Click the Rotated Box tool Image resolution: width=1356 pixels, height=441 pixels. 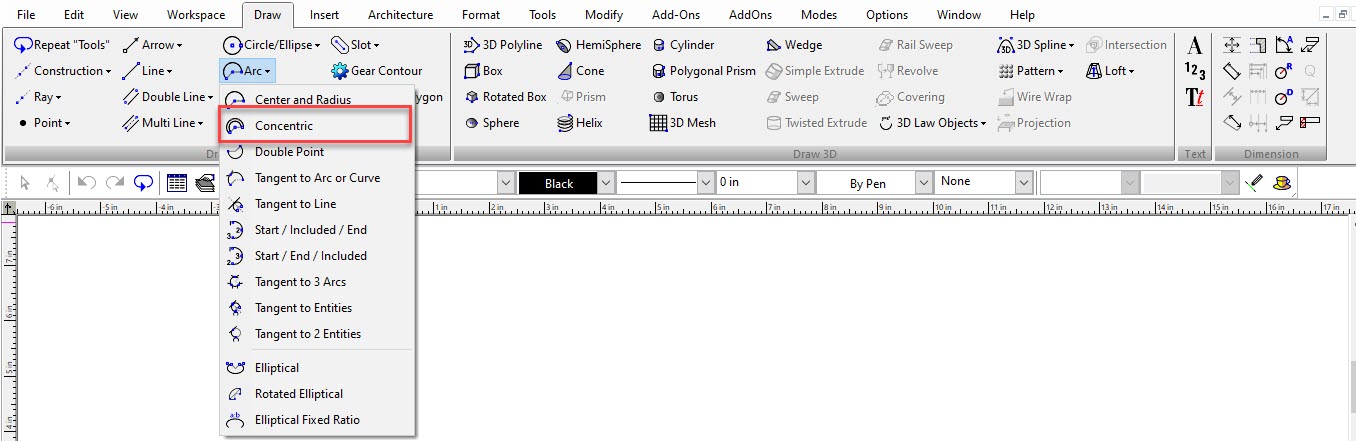(x=506, y=97)
